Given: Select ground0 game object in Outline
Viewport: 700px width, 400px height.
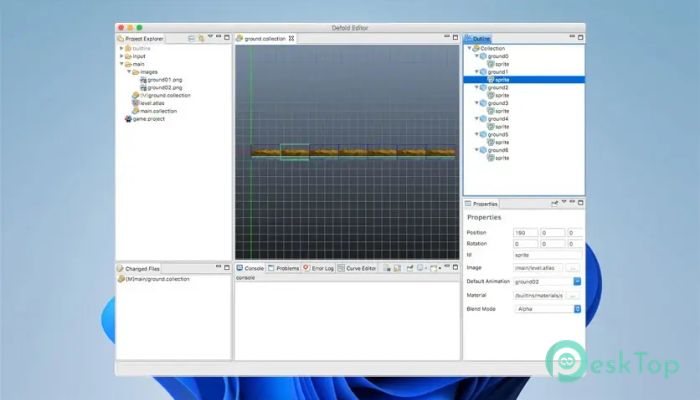Looking at the screenshot, I should click(498, 56).
